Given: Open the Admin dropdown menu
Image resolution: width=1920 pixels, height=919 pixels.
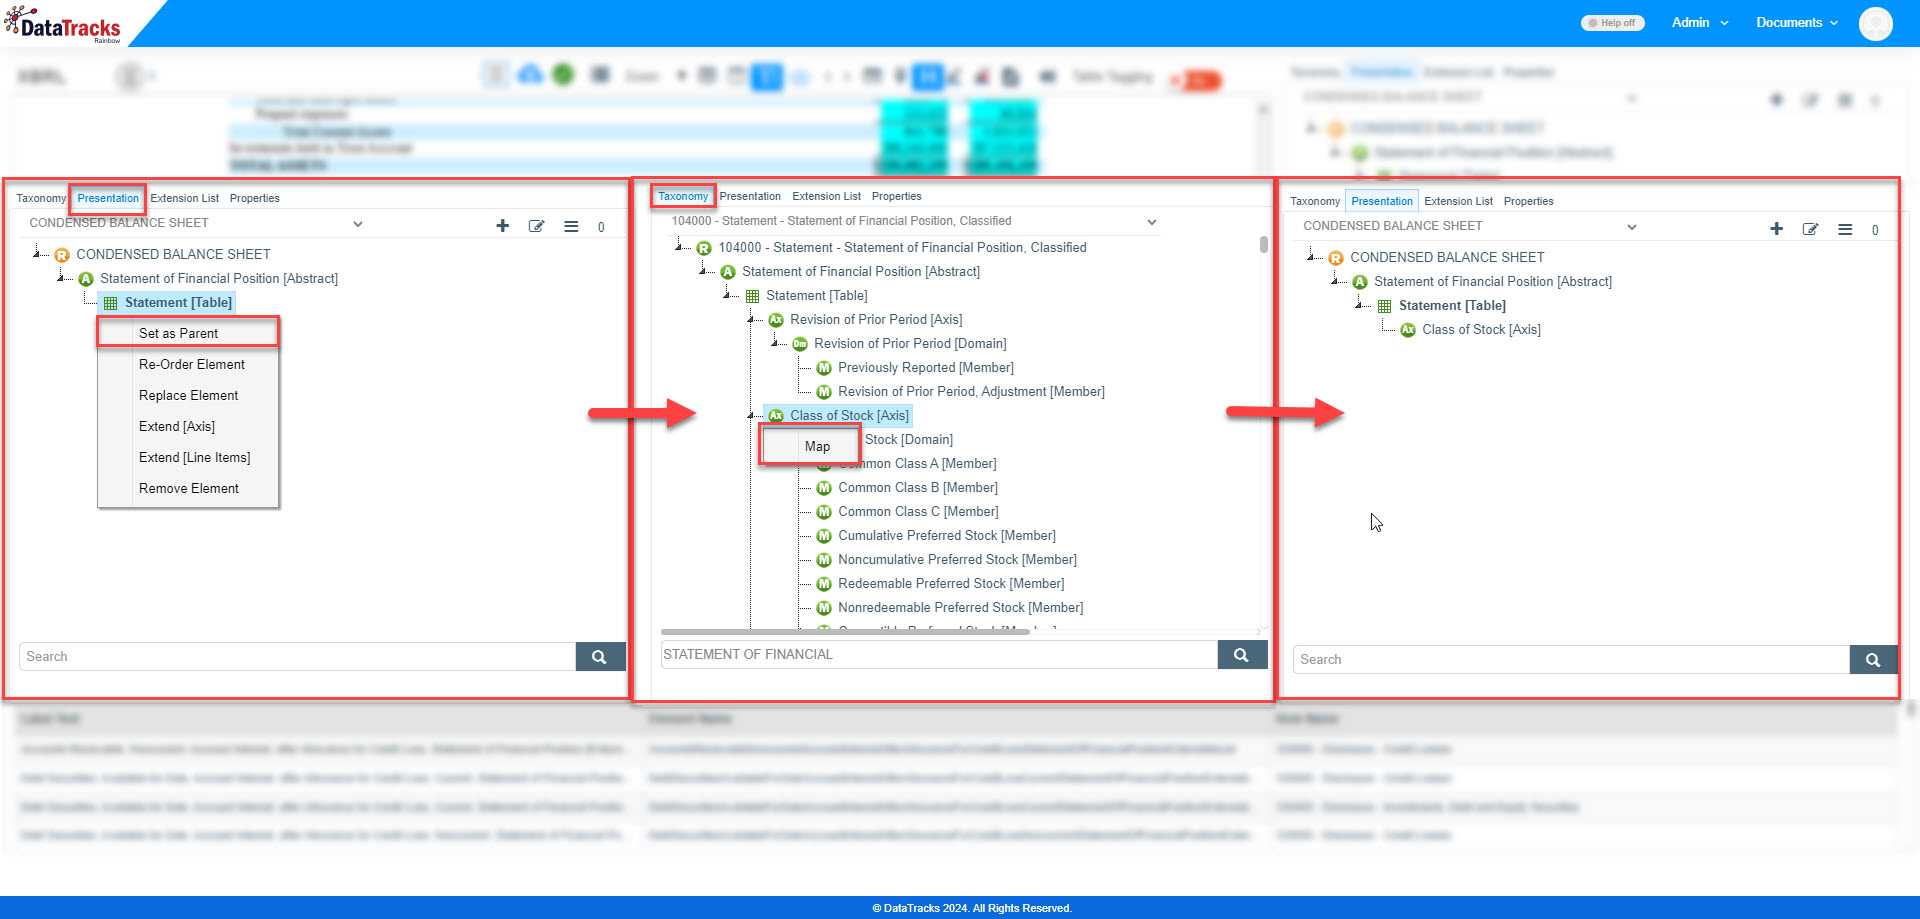Looking at the screenshot, I should tap(1699, 22).
